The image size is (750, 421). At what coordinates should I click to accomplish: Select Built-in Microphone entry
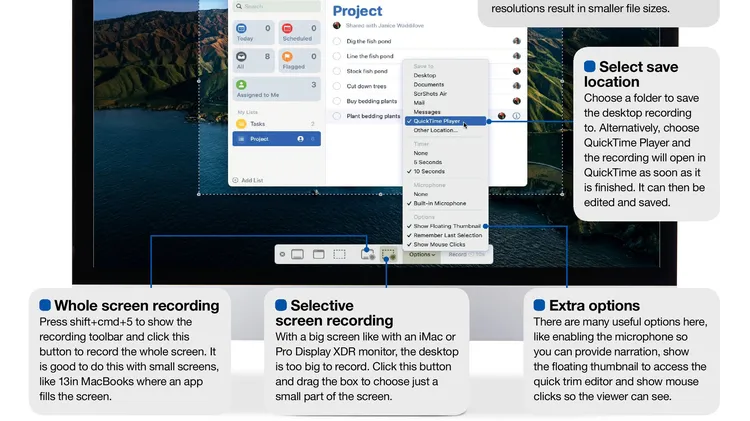pos(445,203)
